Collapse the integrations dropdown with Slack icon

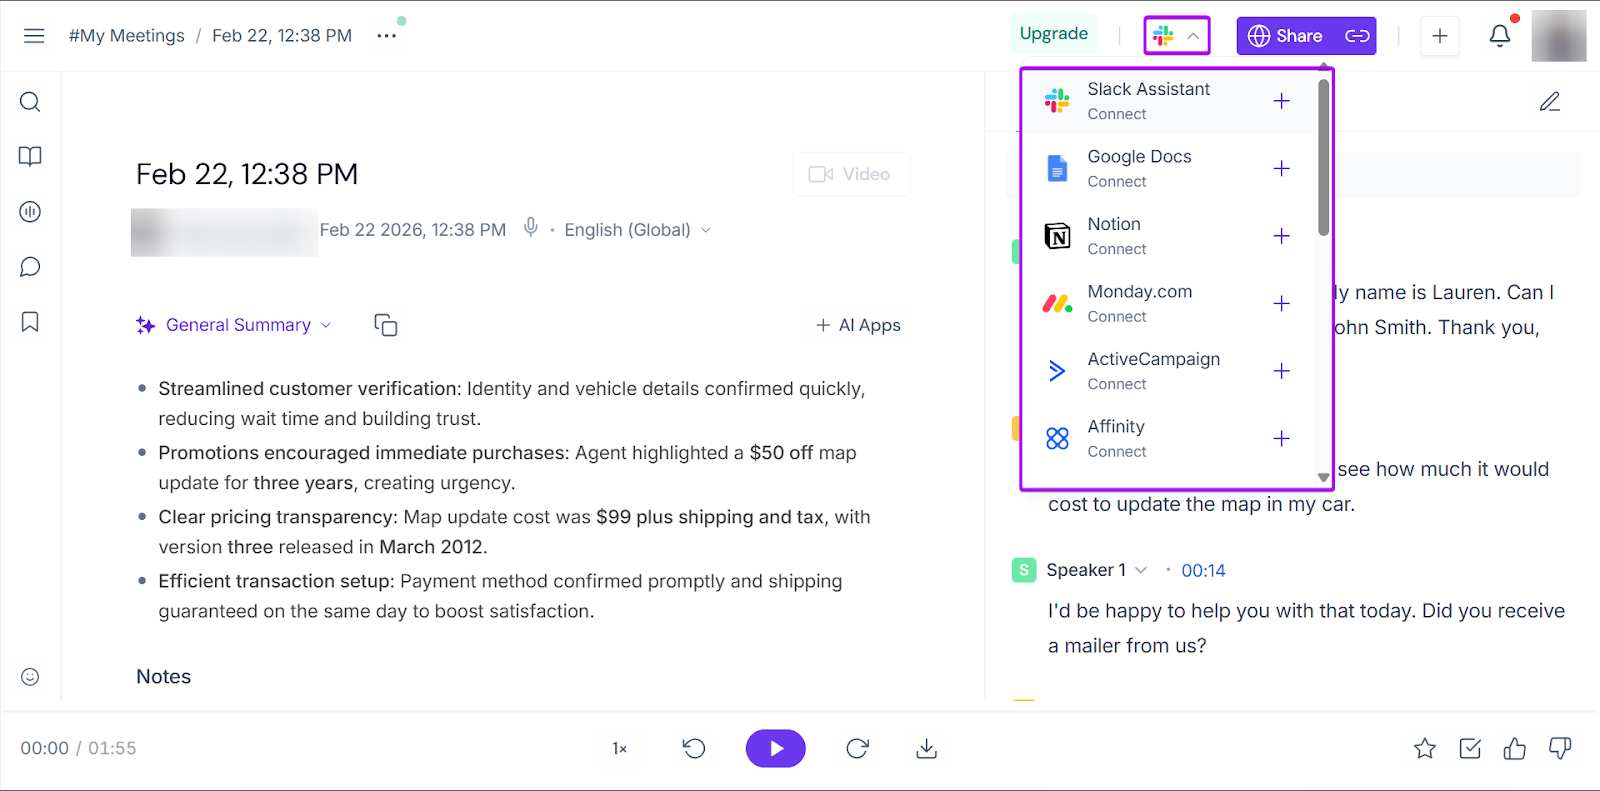coord(1177,36)
